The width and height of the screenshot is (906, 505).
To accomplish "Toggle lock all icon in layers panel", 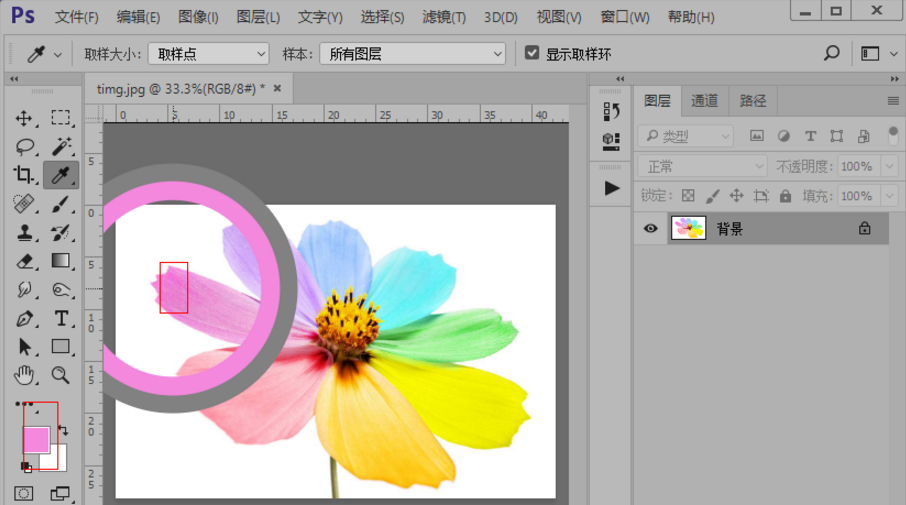I will 785,196.
